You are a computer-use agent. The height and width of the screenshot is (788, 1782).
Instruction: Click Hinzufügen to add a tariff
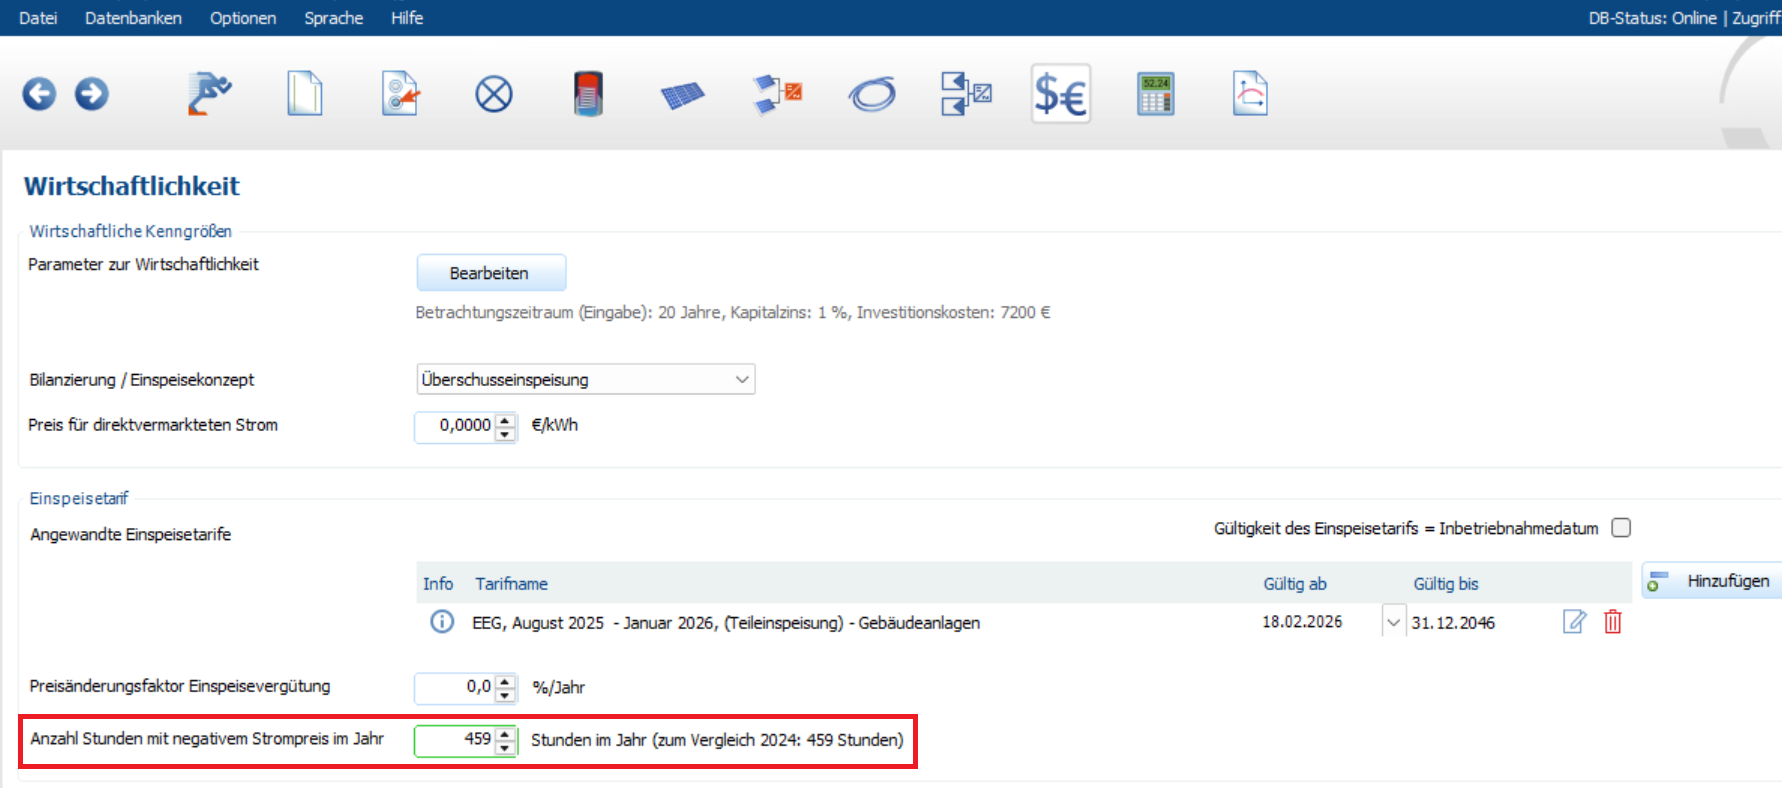click(1712, 581)
